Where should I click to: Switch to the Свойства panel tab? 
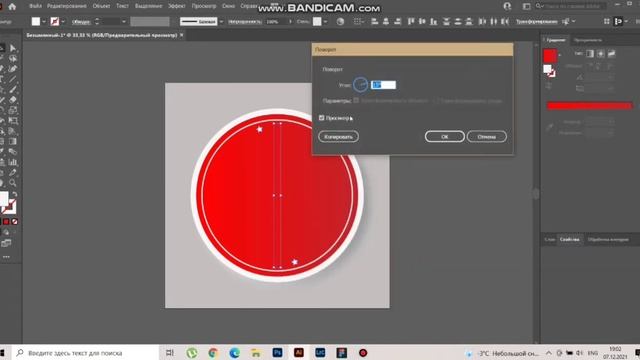tap(569, 240)
